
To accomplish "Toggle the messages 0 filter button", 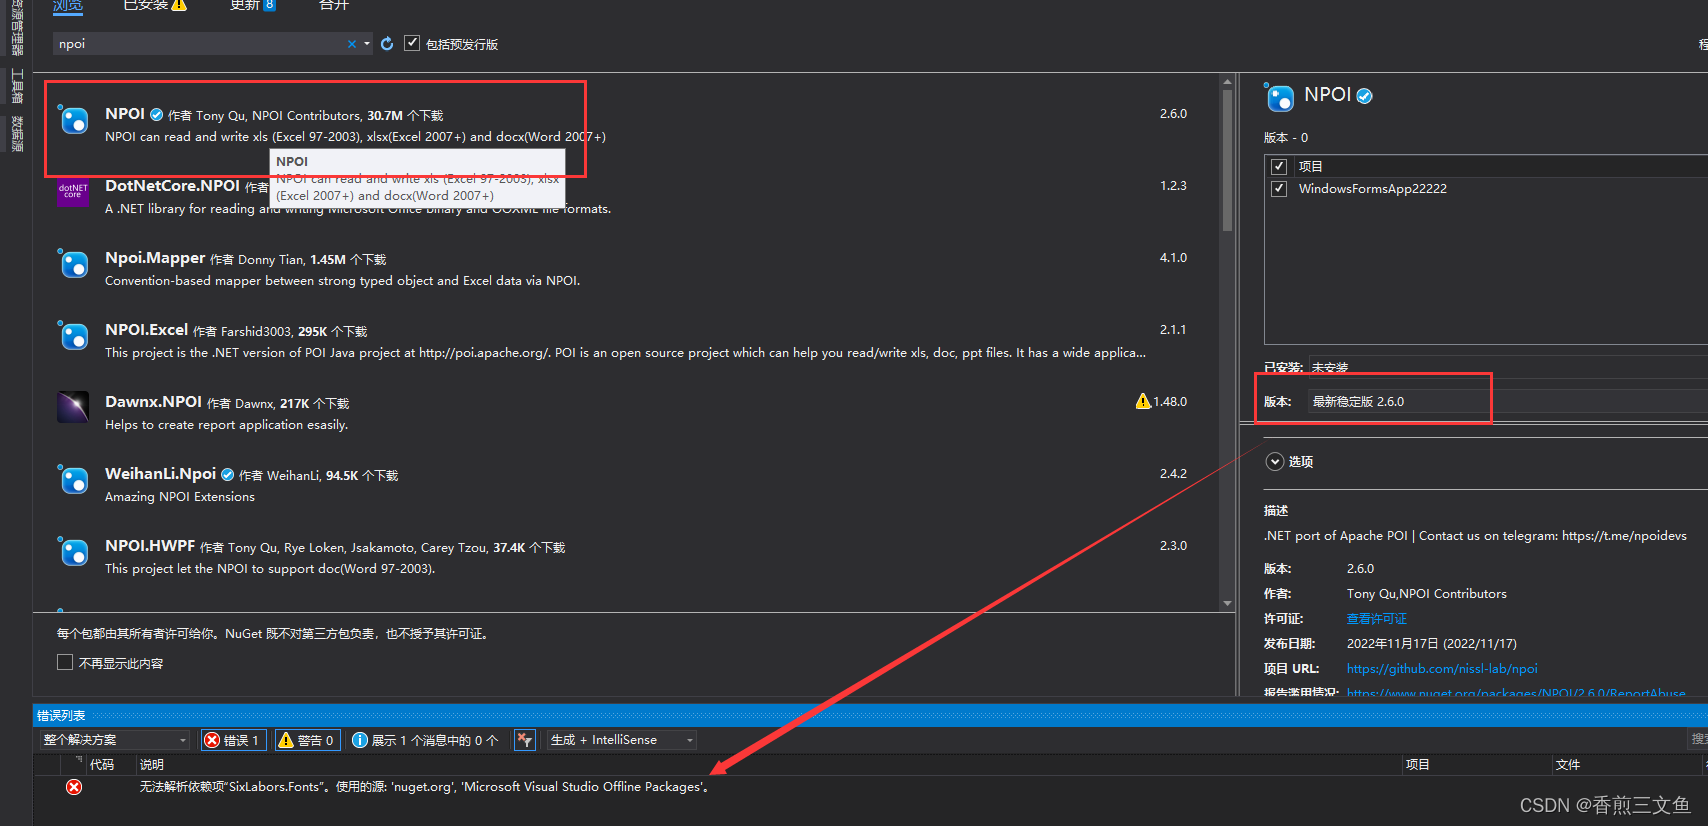I will coord(425,740).
